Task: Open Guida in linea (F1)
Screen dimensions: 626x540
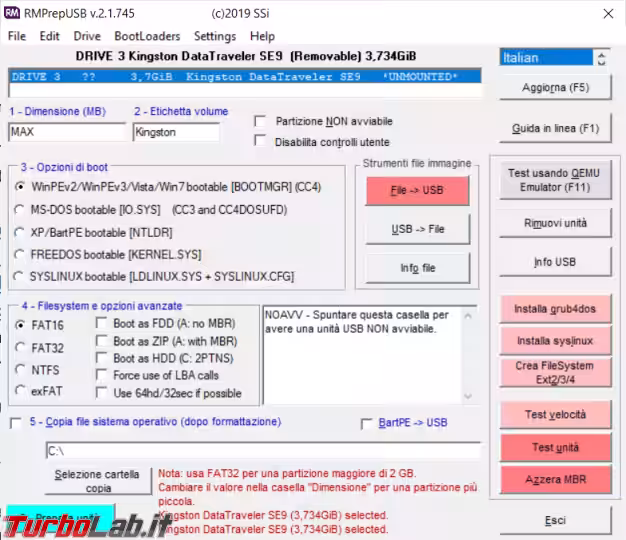Action: [x=555, y=128]
